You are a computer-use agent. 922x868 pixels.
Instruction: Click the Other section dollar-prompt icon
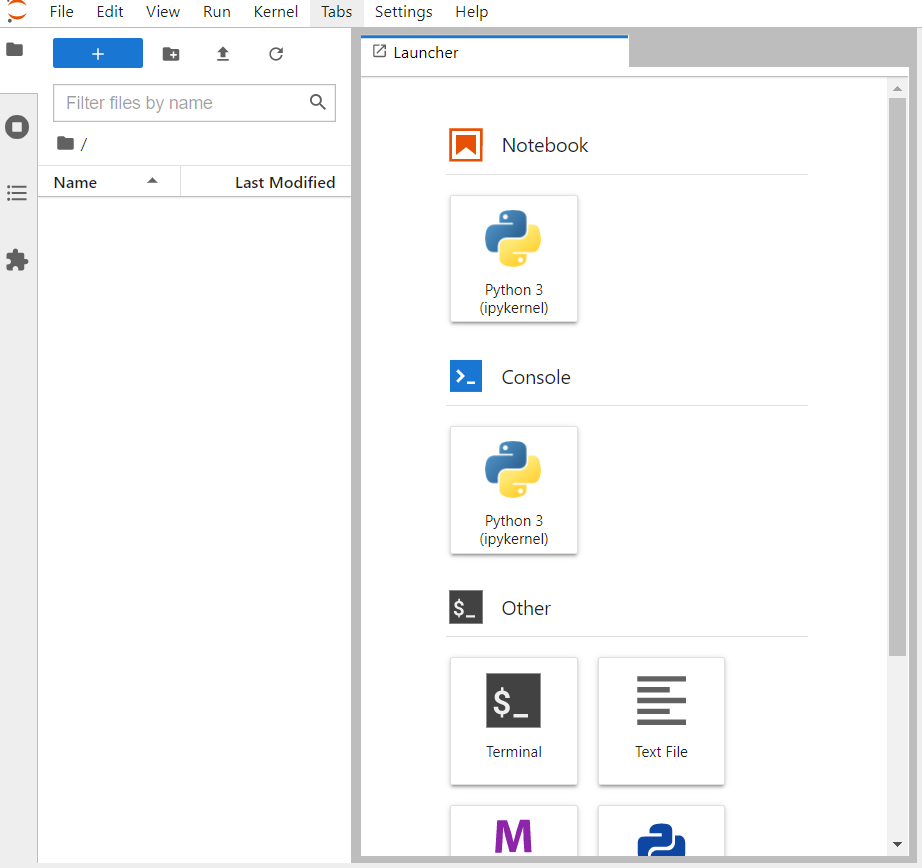(x=466, y=607)
